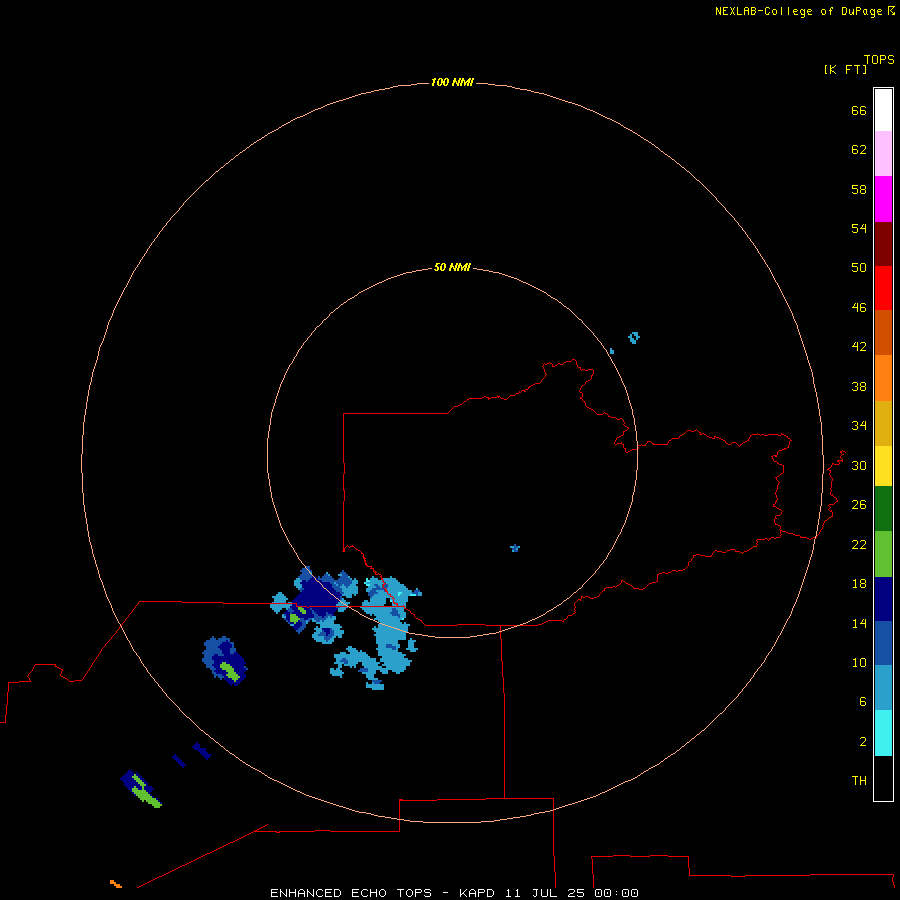Image resolution: width=900 pixels, height=900 pixels.
Task: Click the light pink 62 kft swatch
Action: (x=883, y=153)
